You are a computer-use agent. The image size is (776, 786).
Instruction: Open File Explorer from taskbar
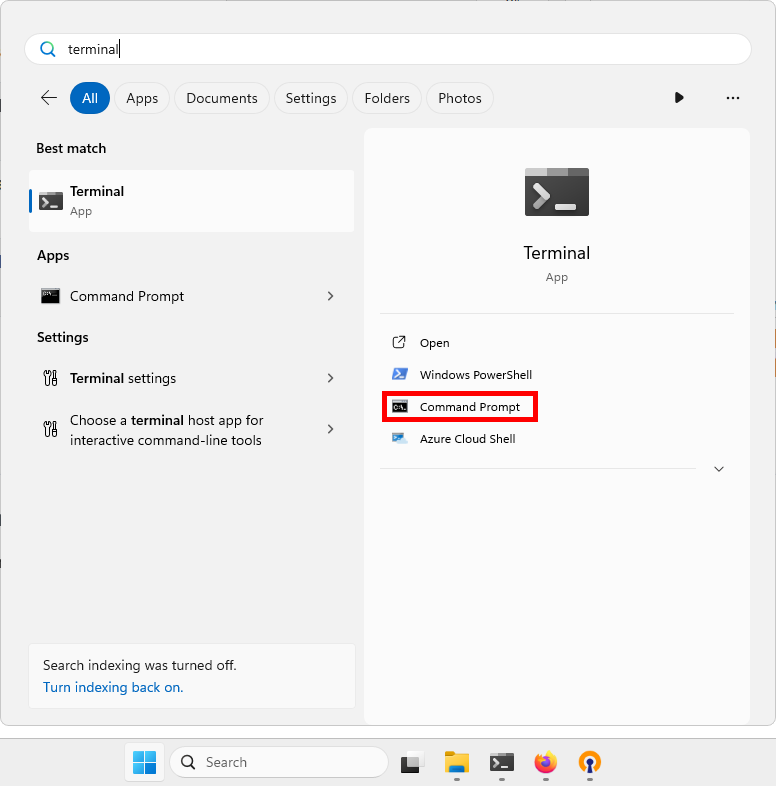pos(457,762)
